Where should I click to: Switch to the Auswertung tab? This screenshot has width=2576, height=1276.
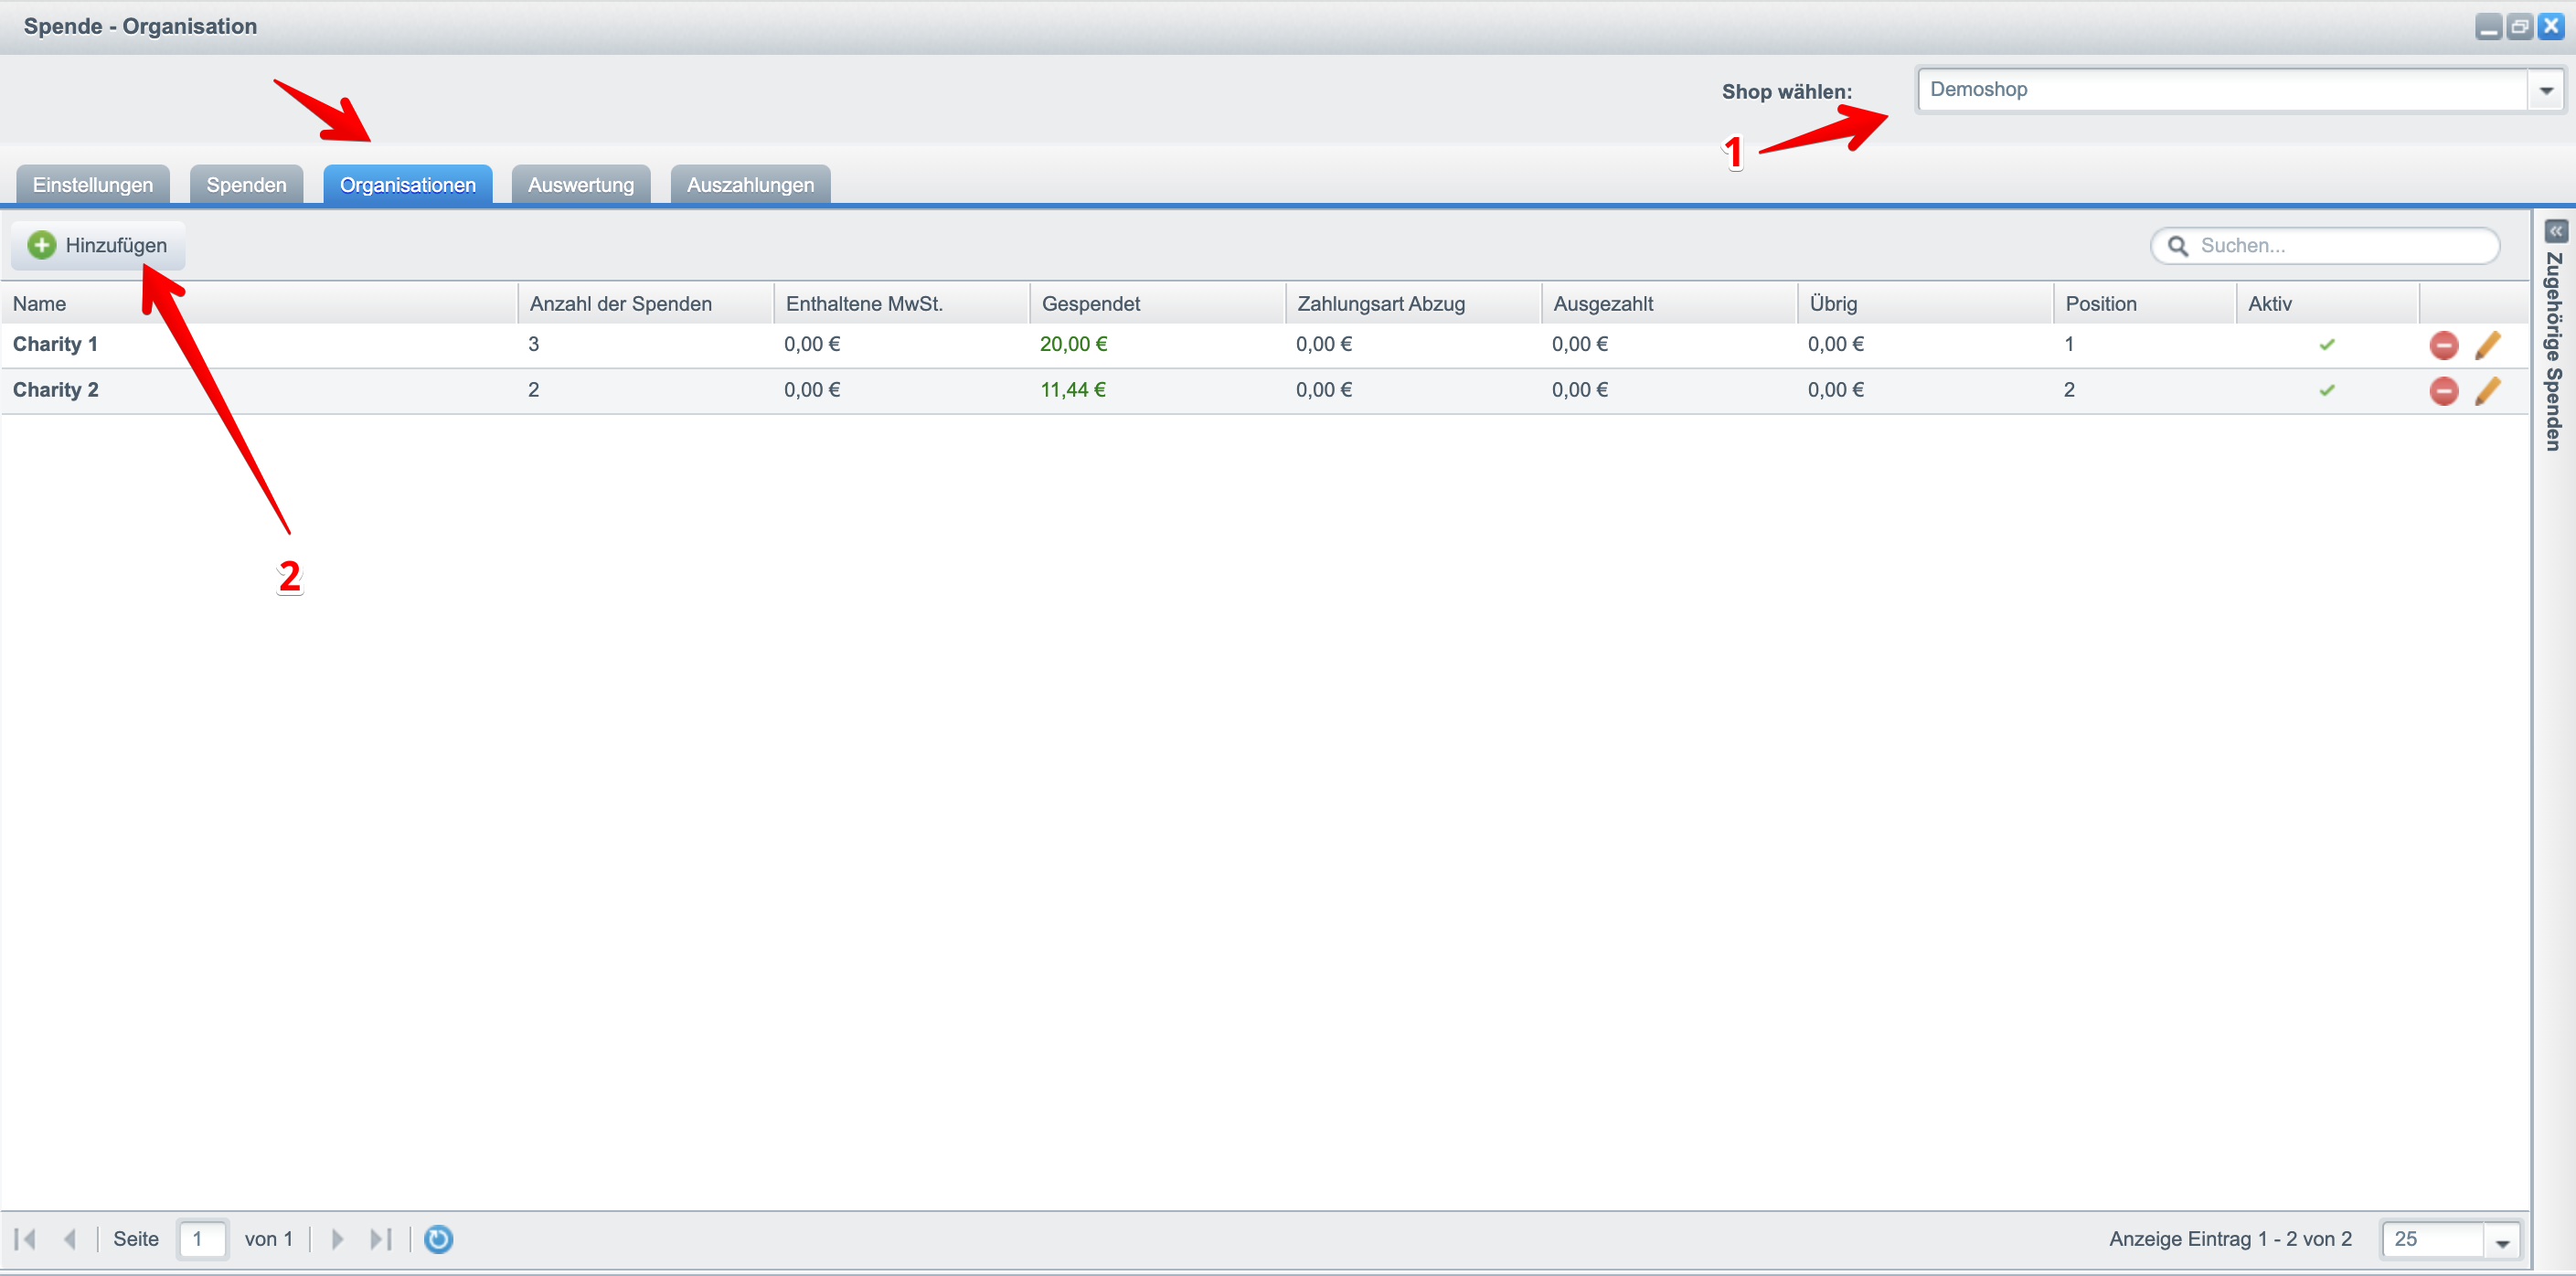(x=580, y=185)
